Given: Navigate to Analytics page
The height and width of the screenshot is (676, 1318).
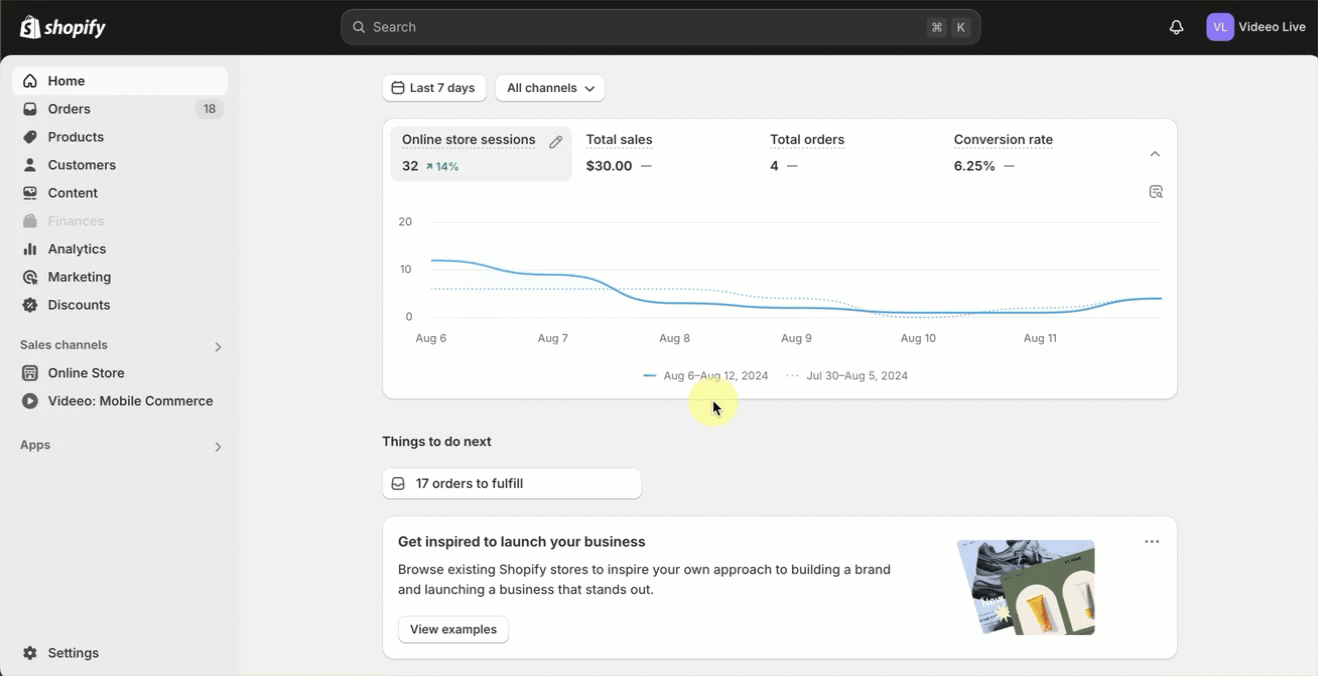Looking at the screenshot, I should pos(76,249).
